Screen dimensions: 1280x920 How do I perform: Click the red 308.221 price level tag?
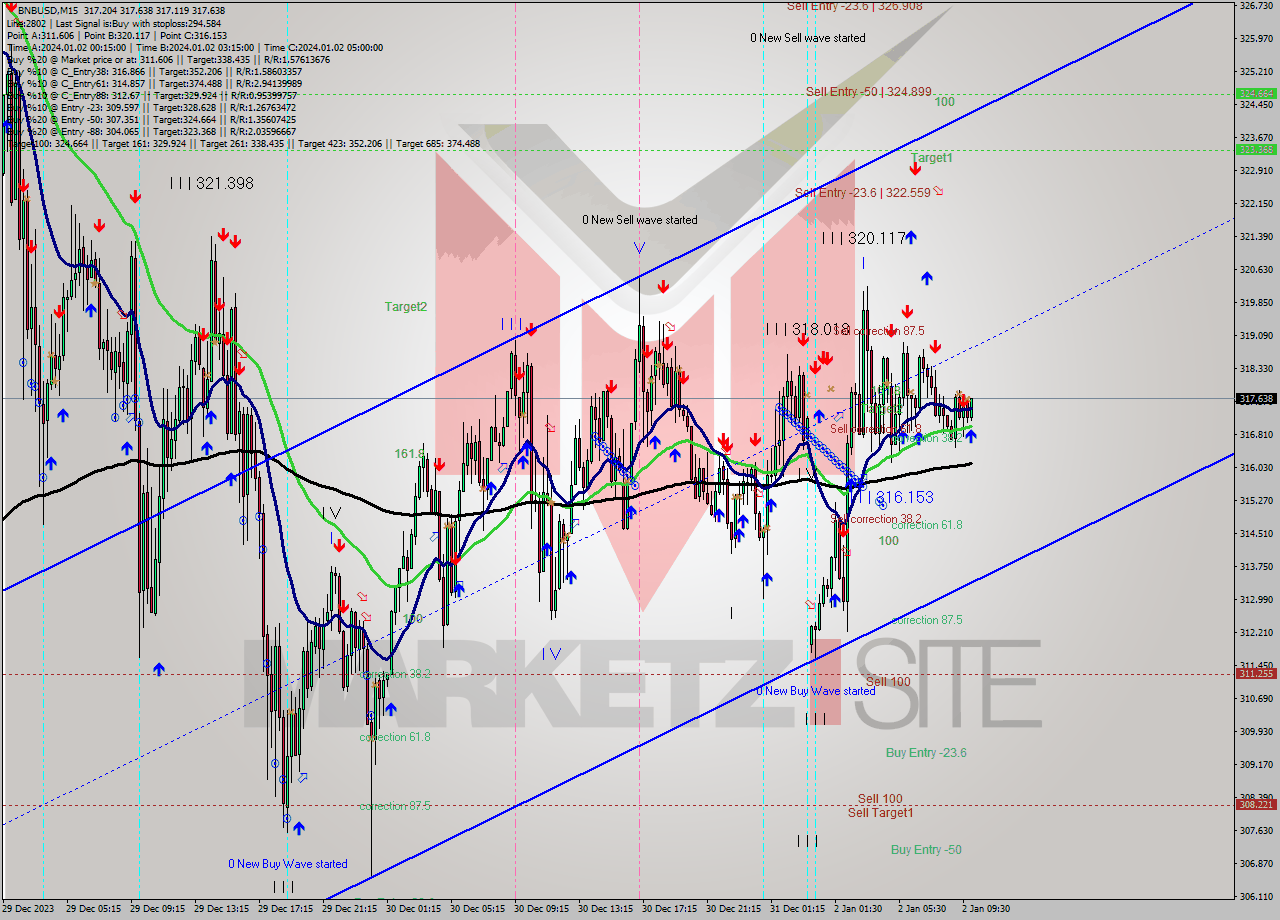tap(1256, 804)
